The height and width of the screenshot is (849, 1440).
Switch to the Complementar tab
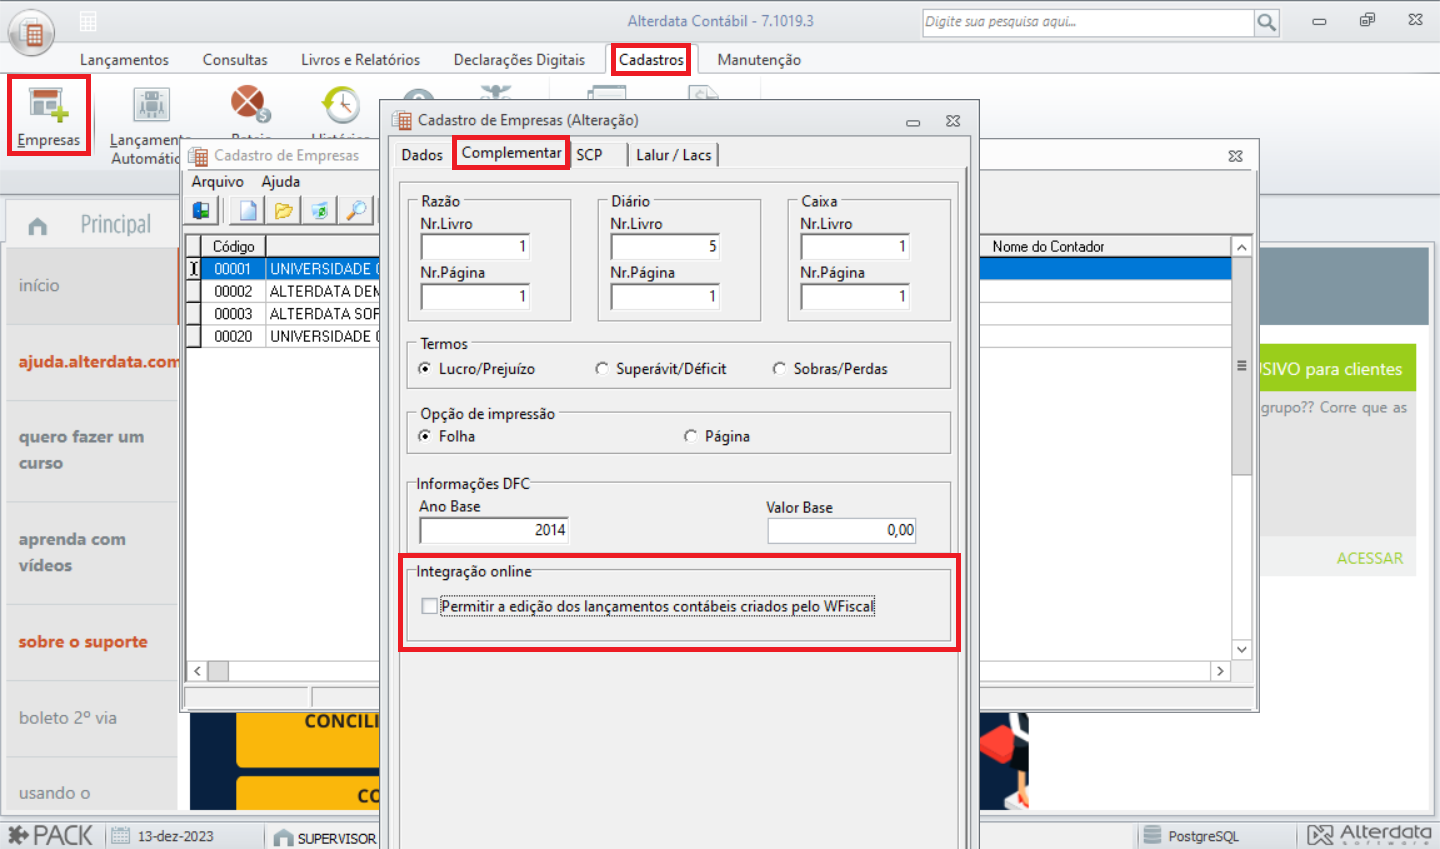click(x=511, y=153)
